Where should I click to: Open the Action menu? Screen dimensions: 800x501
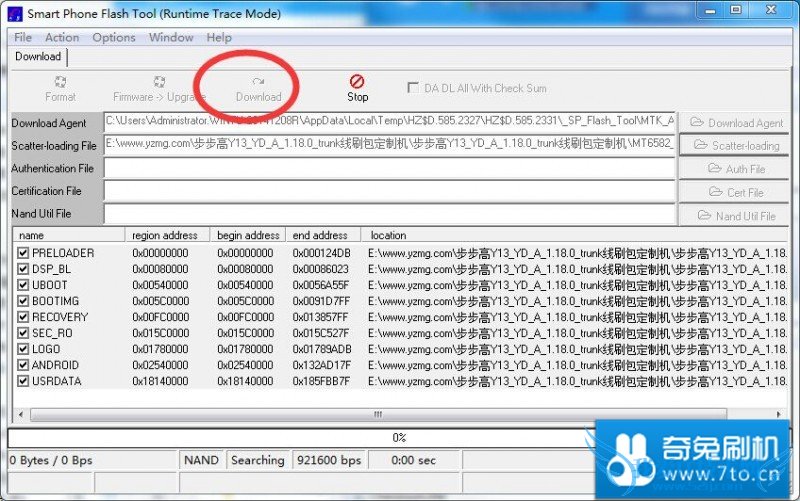click(62, 37)
